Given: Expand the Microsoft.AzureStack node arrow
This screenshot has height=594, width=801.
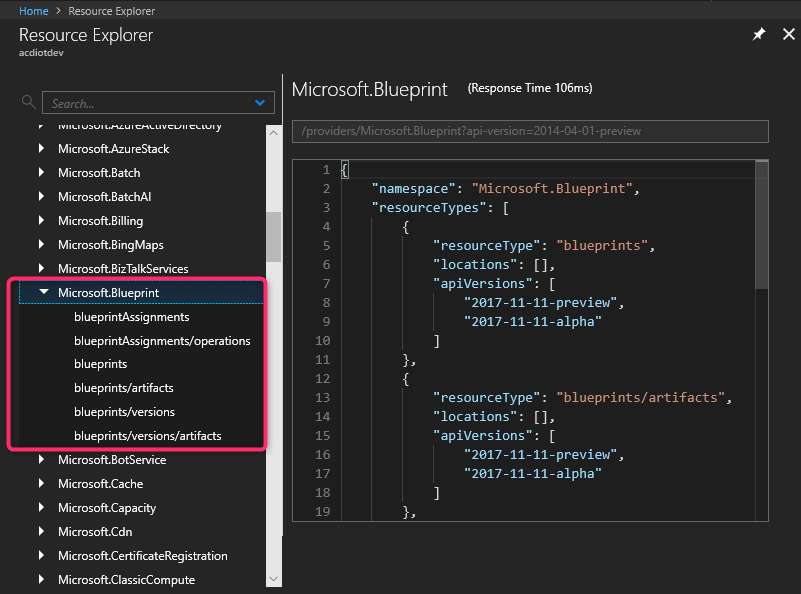Looking at the screenshot, I should click(42, 149).
